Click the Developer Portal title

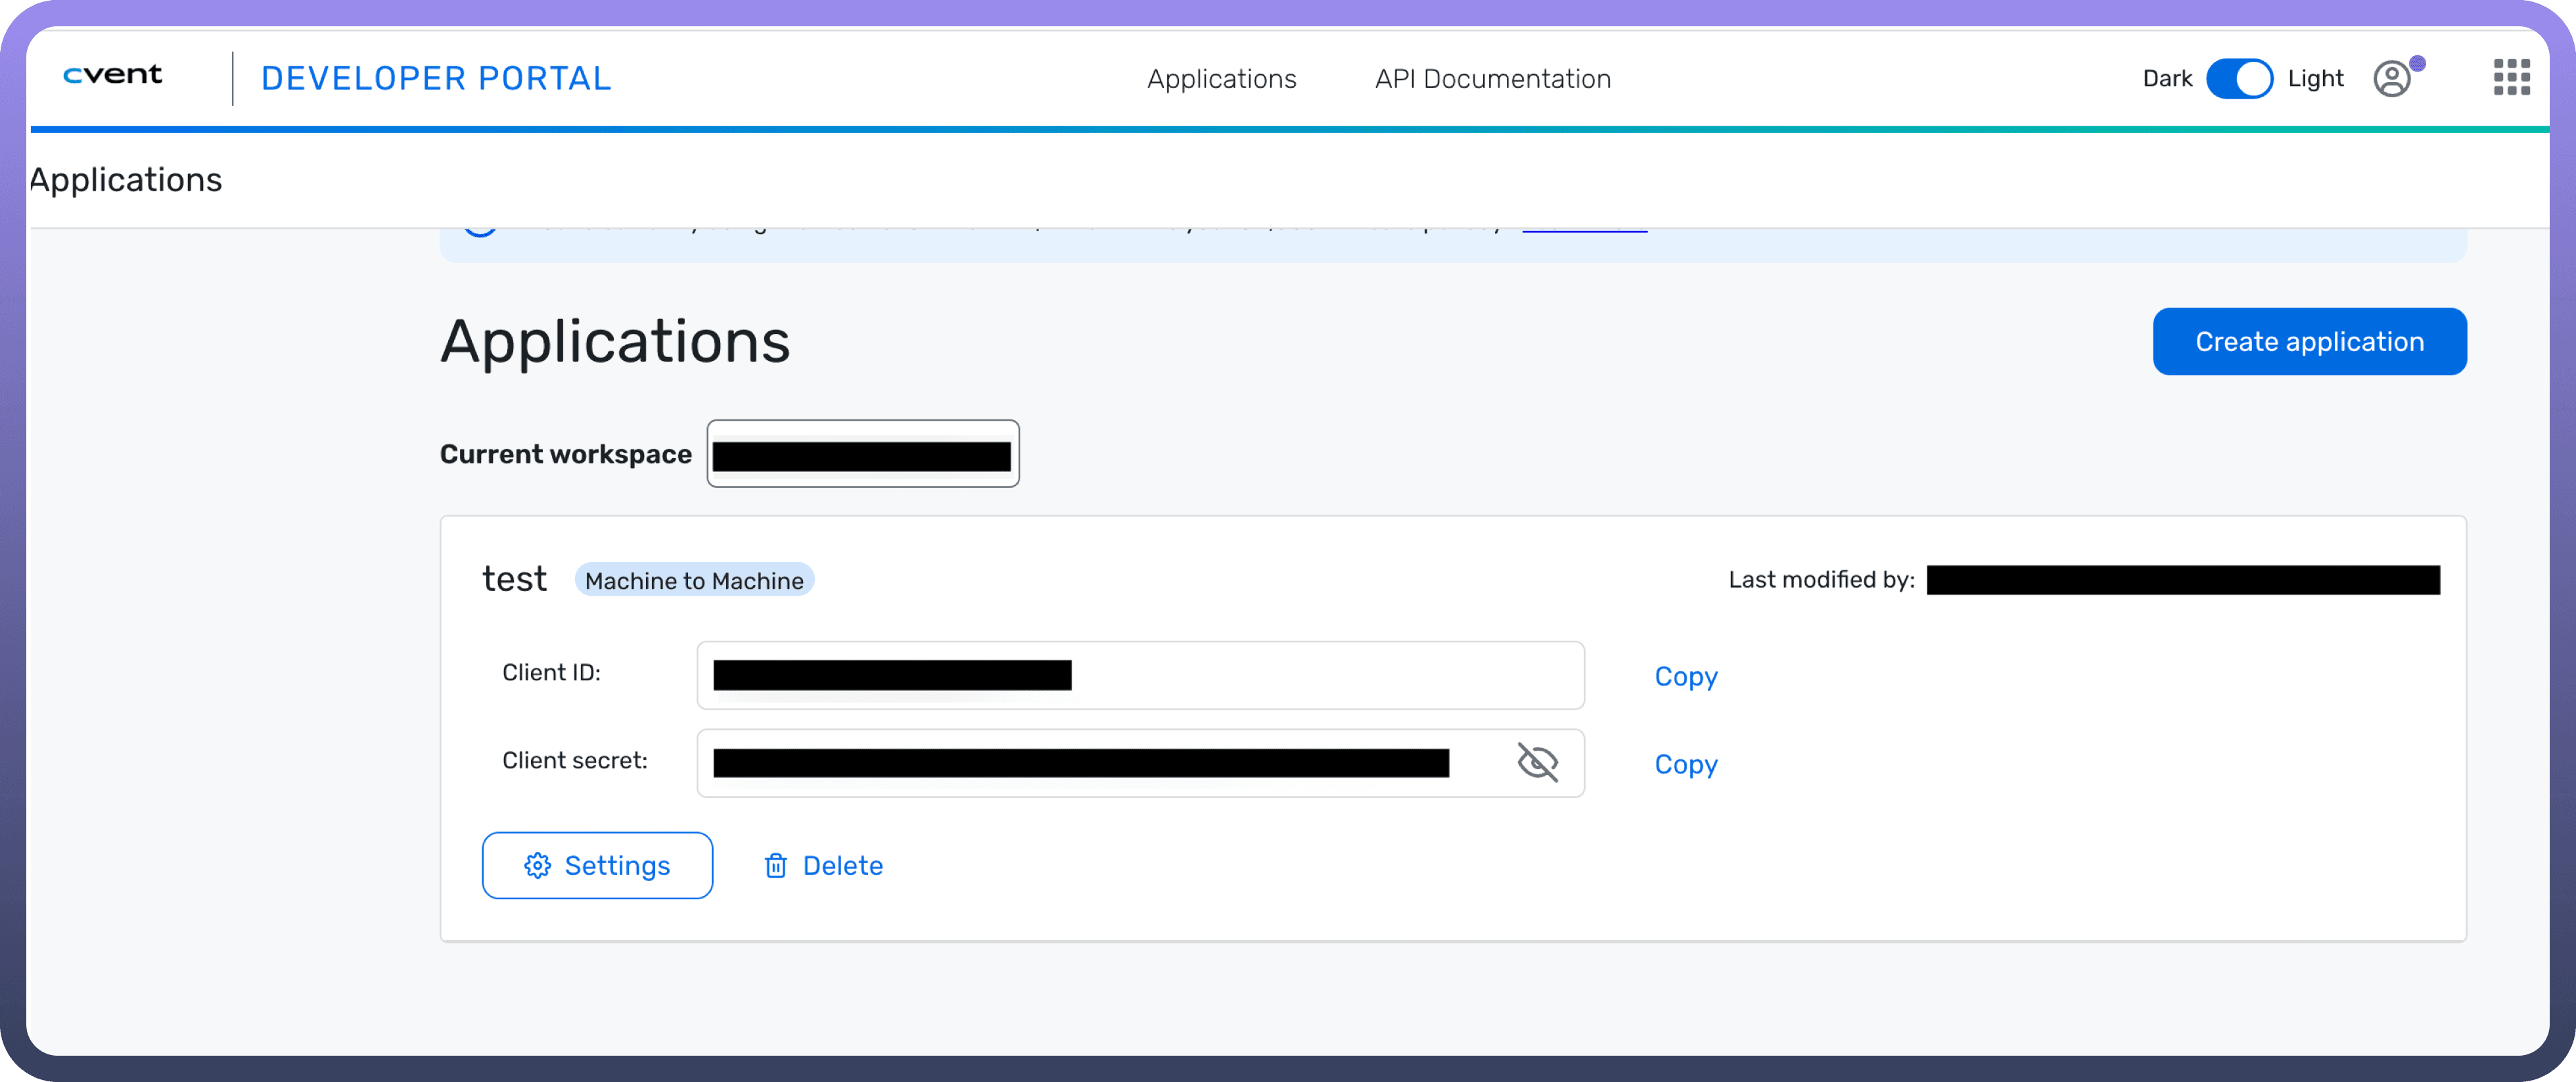(436, 79)
